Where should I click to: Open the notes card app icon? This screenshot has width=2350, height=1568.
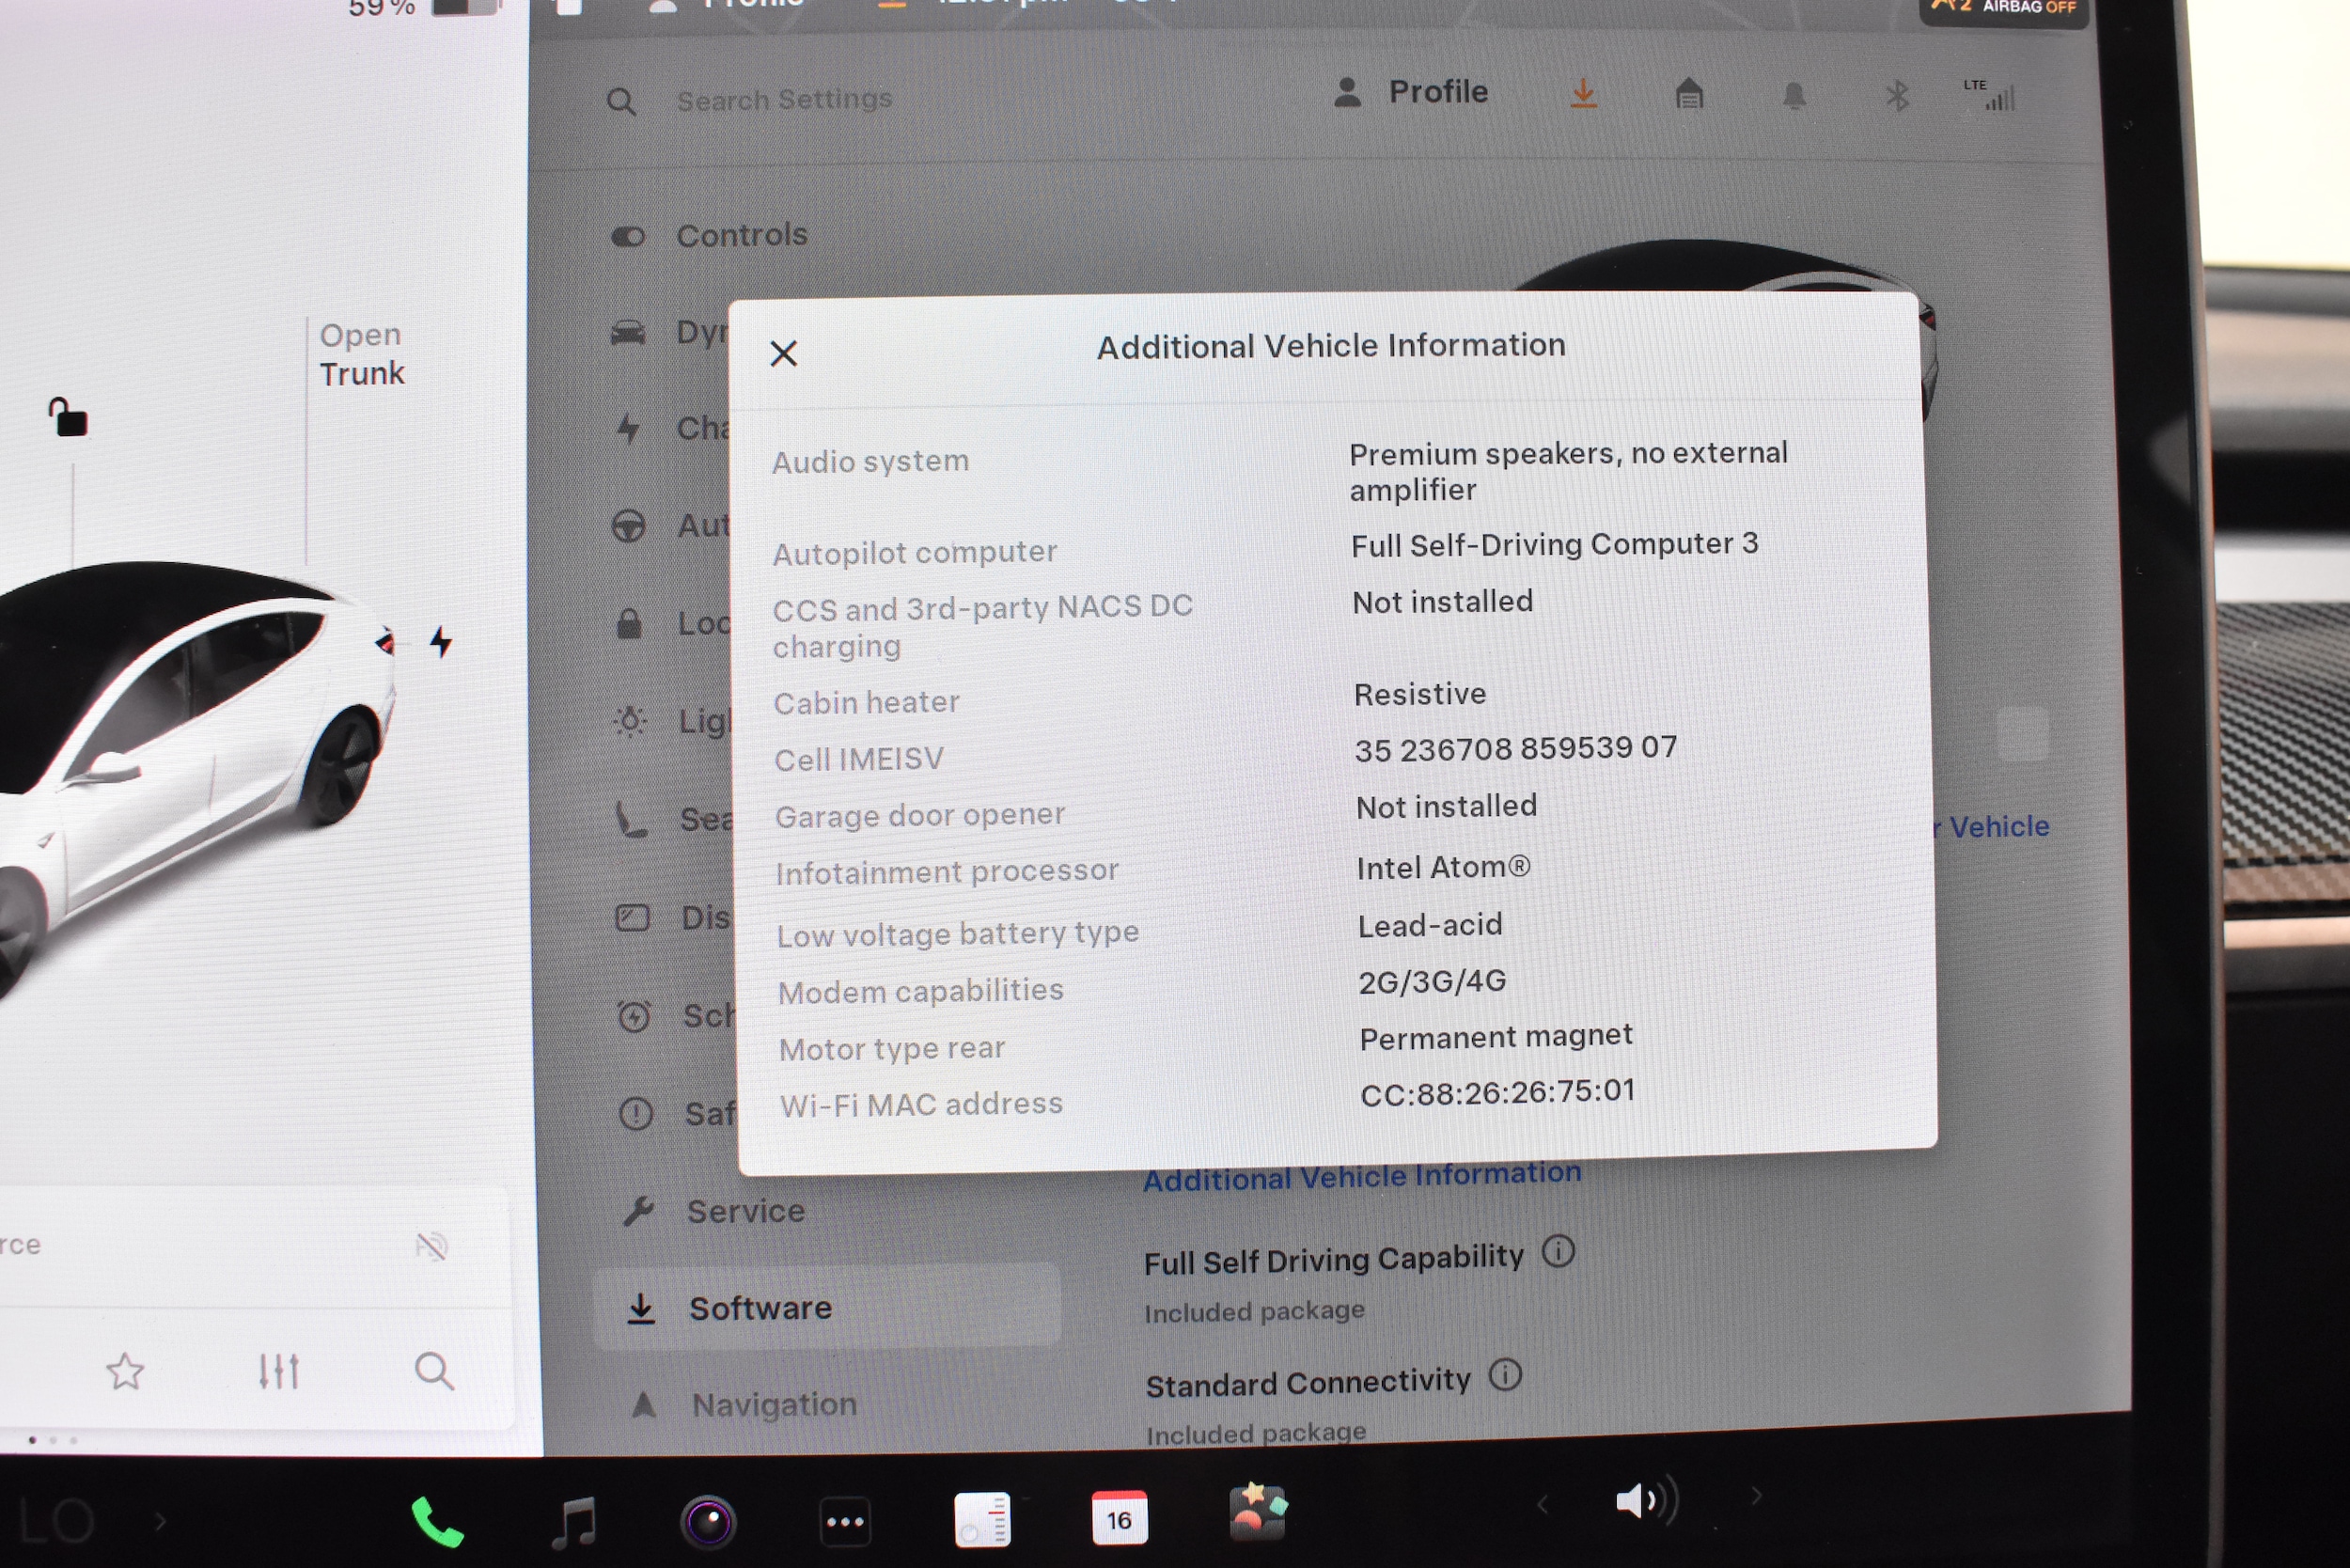[x=982, y=1519]
